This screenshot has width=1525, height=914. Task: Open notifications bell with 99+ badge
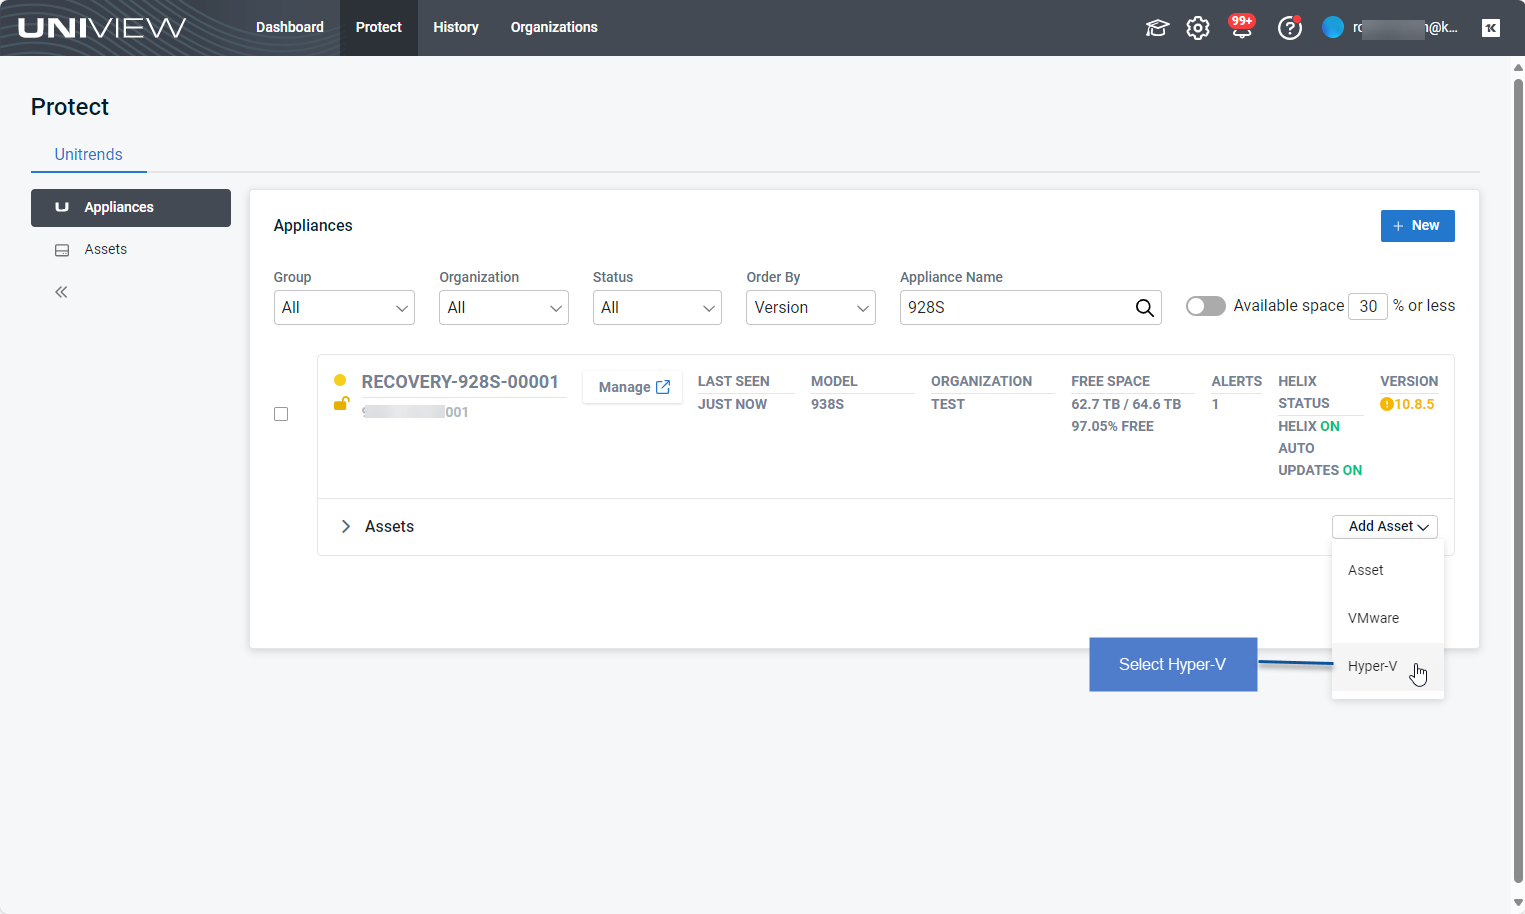(x=1242, y=27)
